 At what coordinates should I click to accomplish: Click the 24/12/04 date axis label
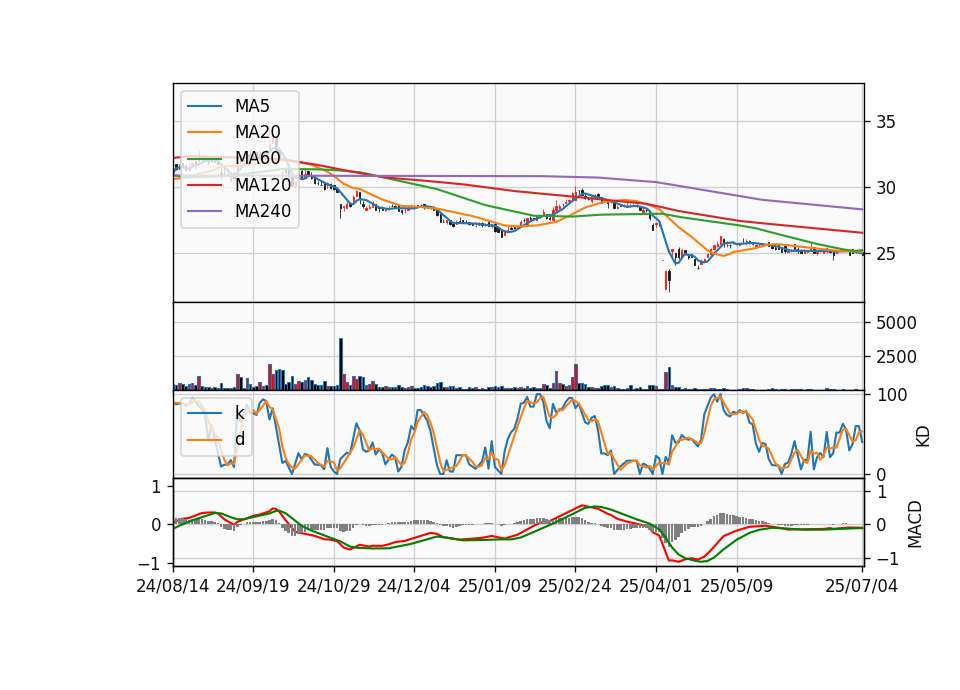click(x=414, y=586)
